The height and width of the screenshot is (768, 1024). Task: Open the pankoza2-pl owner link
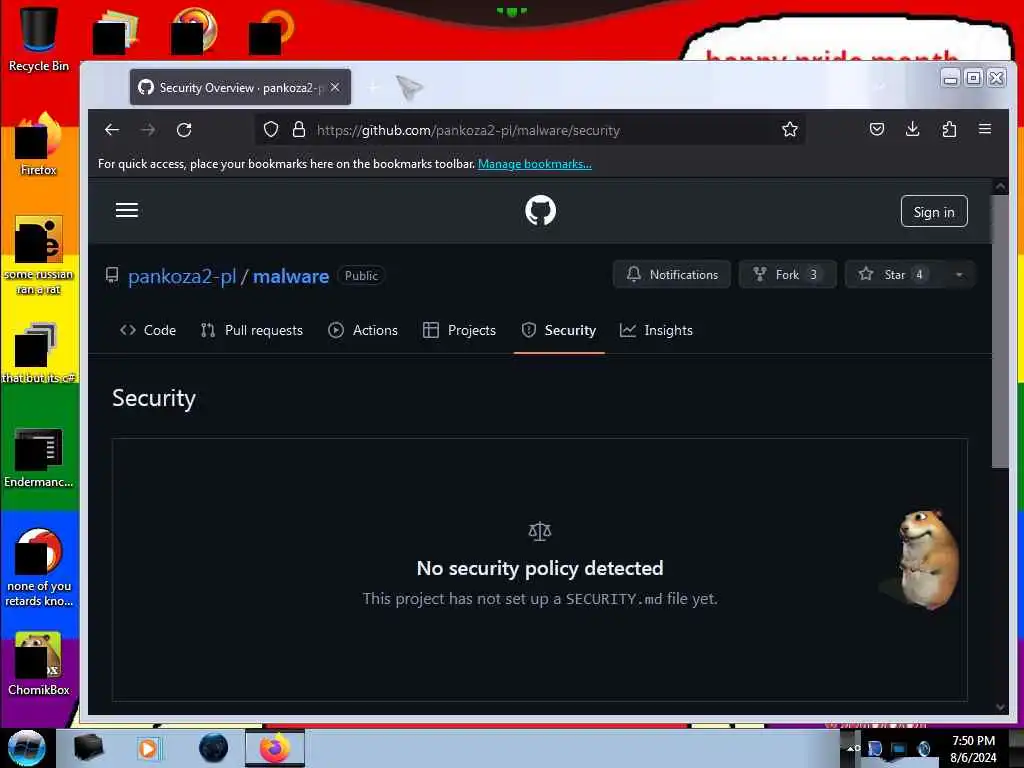coord(182,276)
